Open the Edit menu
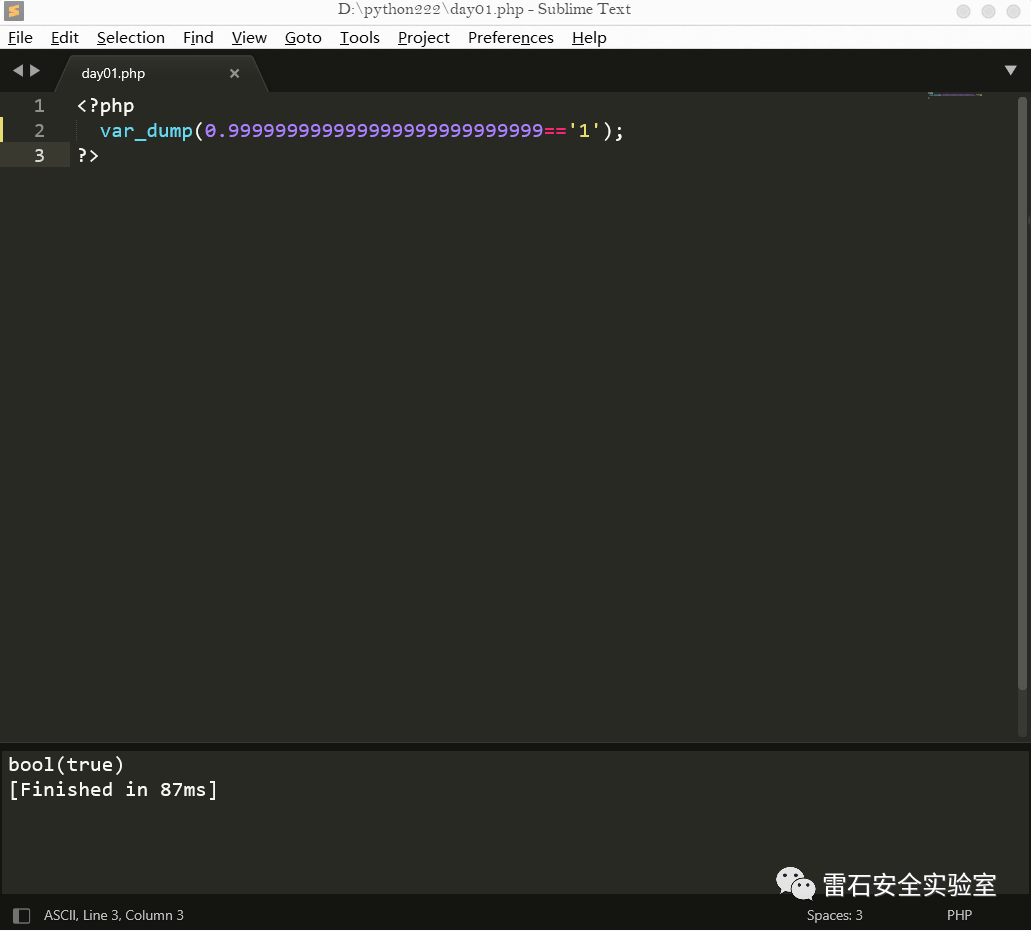 point(65,38)
